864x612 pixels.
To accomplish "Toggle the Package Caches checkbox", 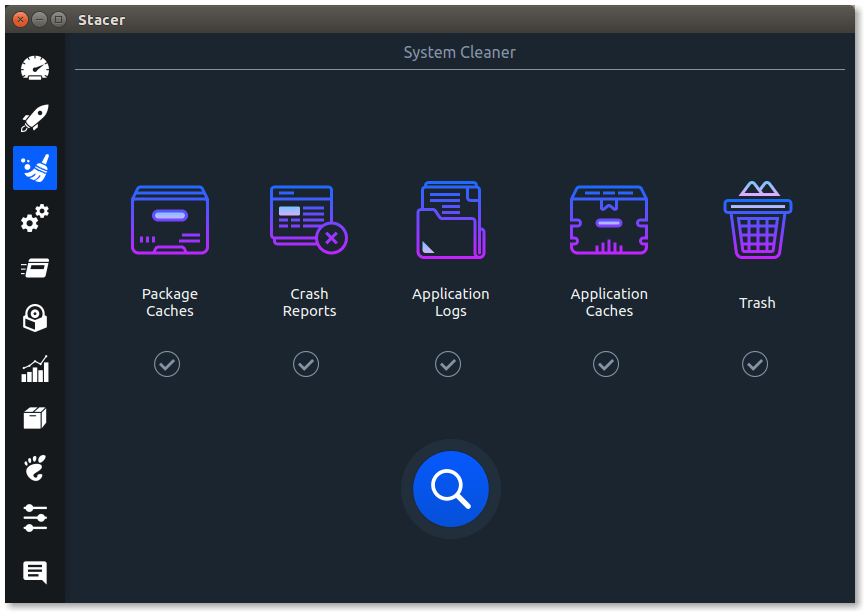I will [167, 365].
